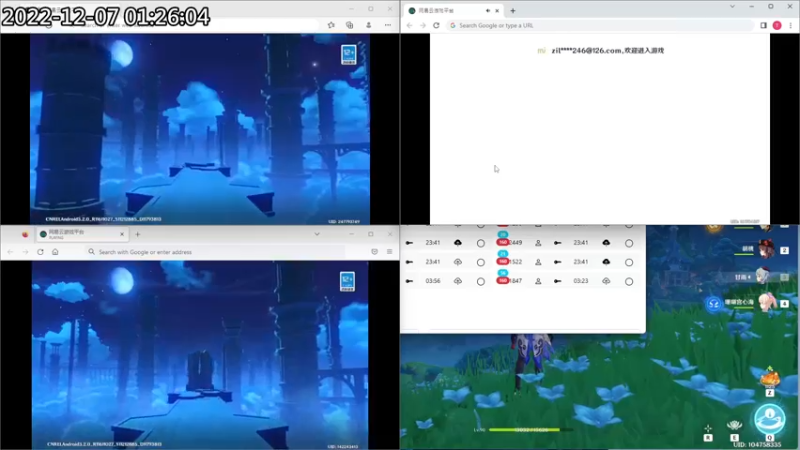Expand Chrome tab search chevron
The width and height of the screenshot is (800, 450).
tap(732, 7)
